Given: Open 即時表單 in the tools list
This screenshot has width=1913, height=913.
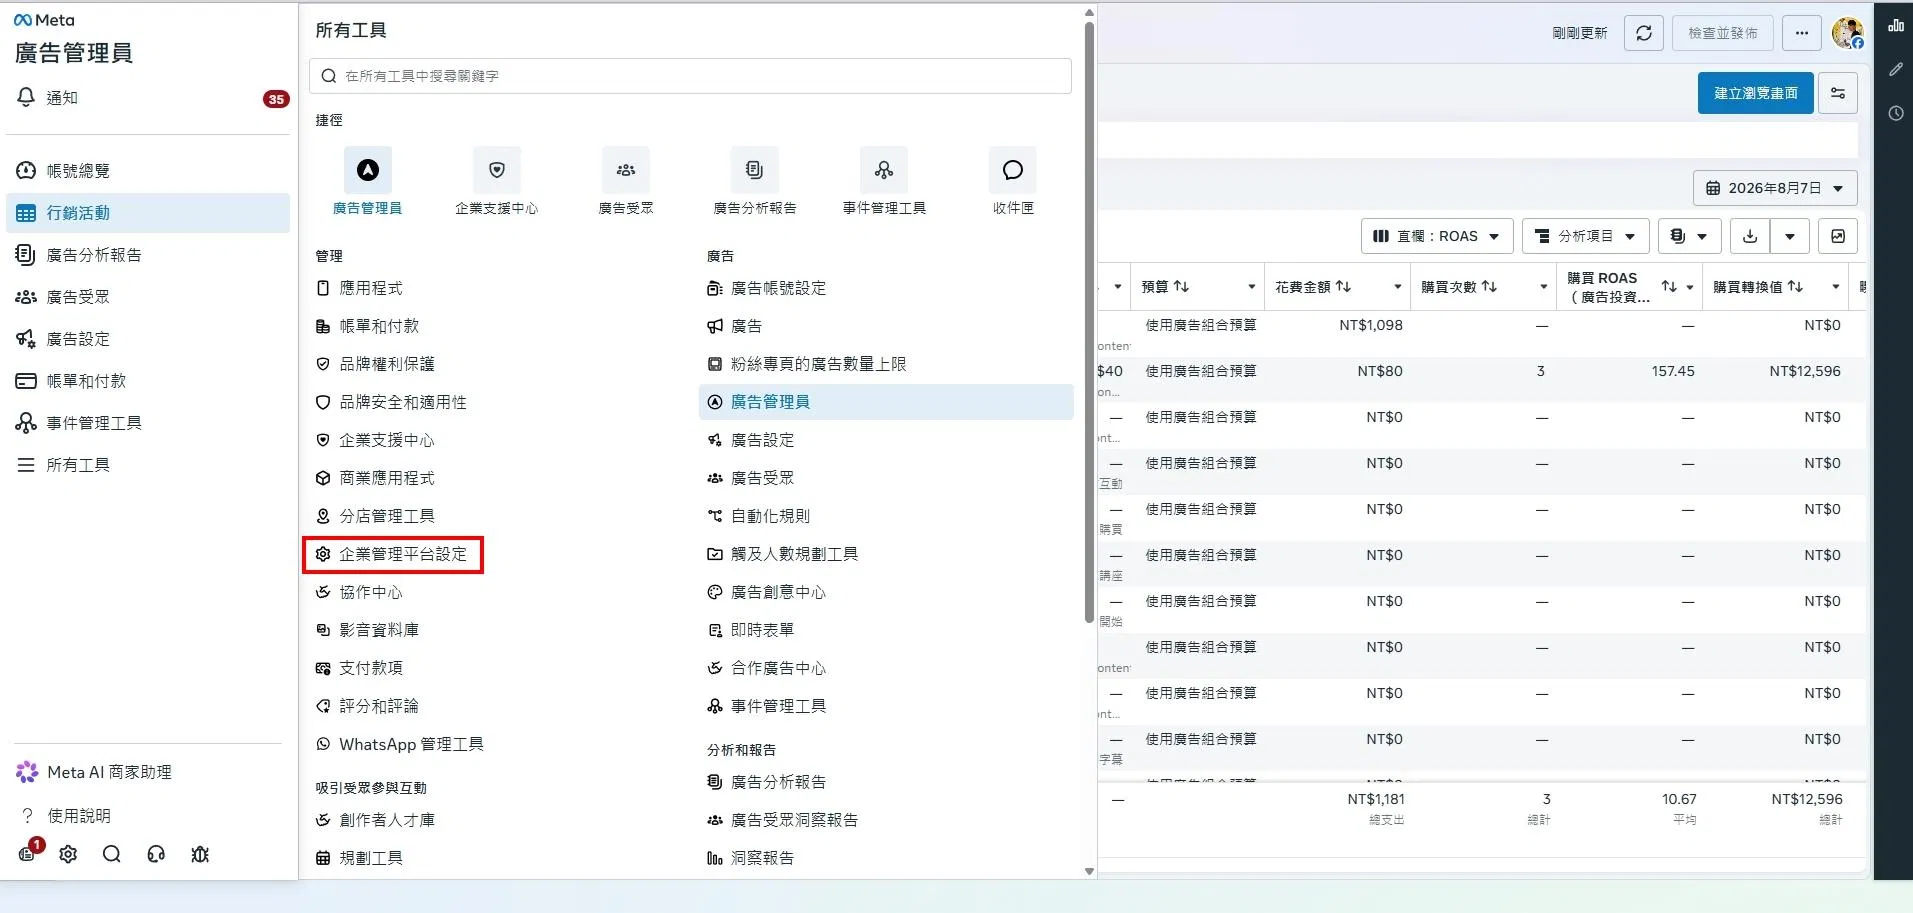Looking at the screenshot, I should [x=750, y=630].
